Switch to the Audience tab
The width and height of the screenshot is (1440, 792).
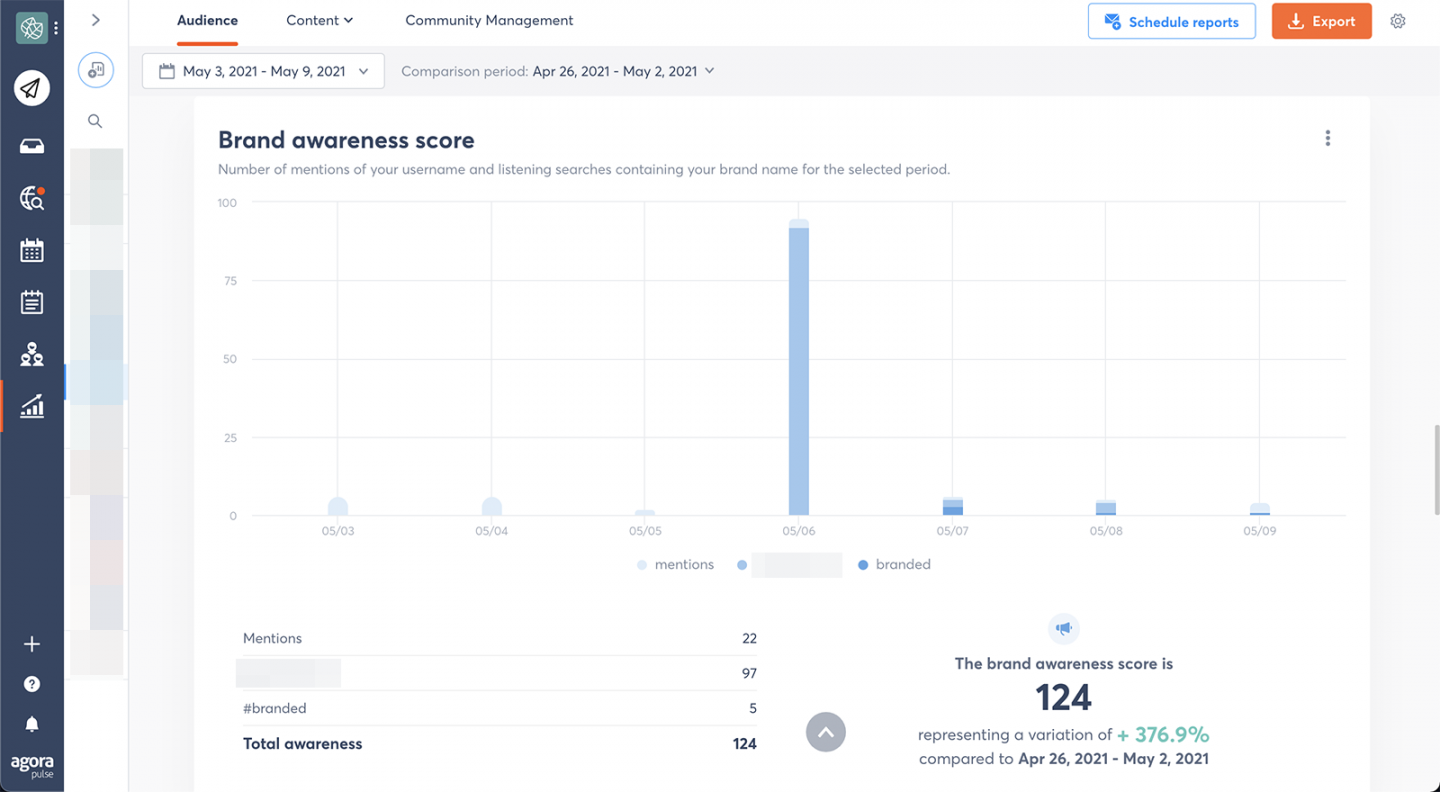click(207, 20)
